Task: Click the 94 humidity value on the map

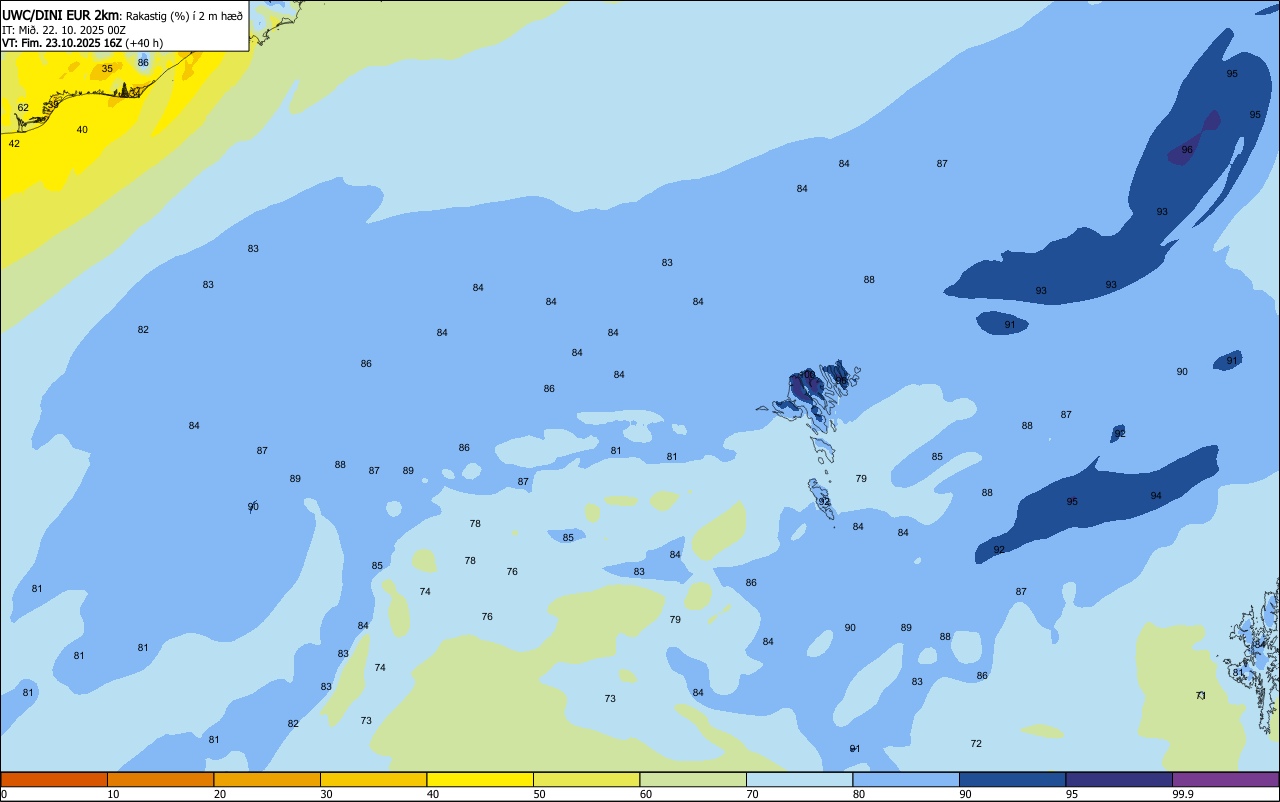Action: [1156, 496]
